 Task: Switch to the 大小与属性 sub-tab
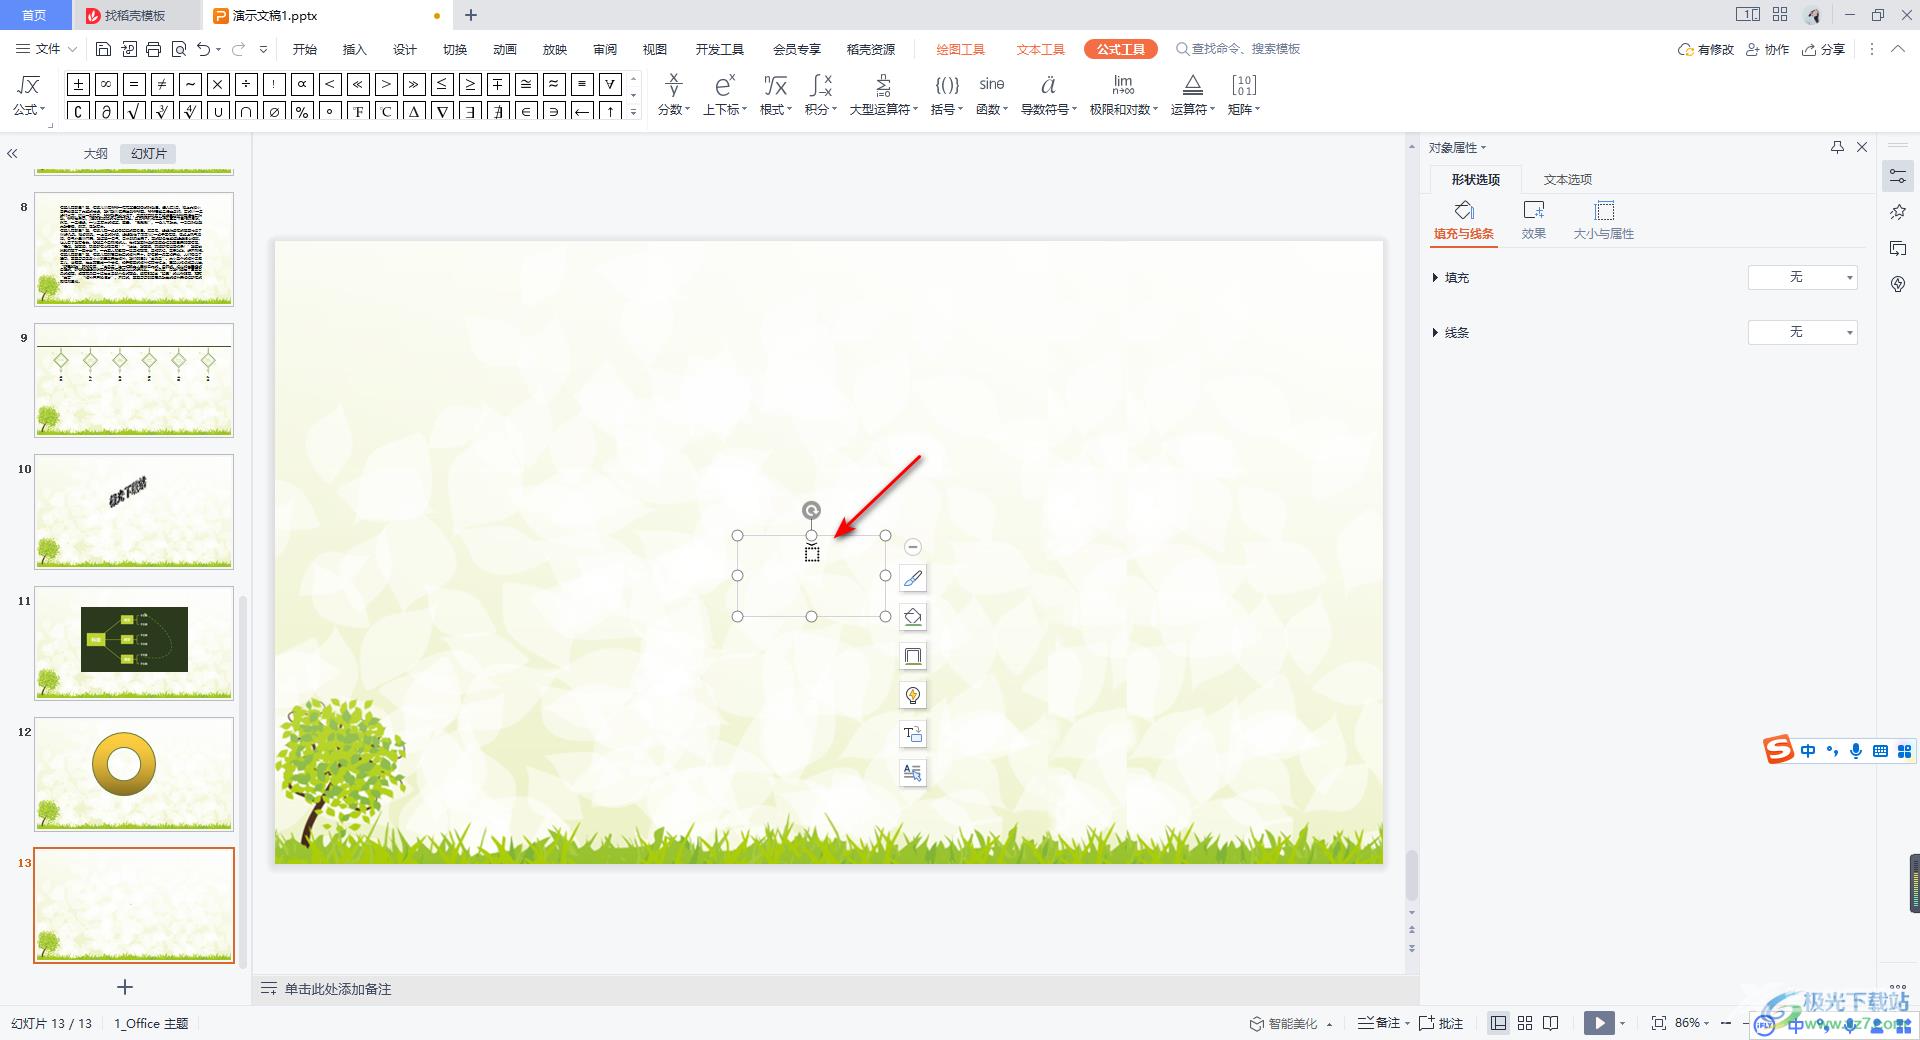1603,220
